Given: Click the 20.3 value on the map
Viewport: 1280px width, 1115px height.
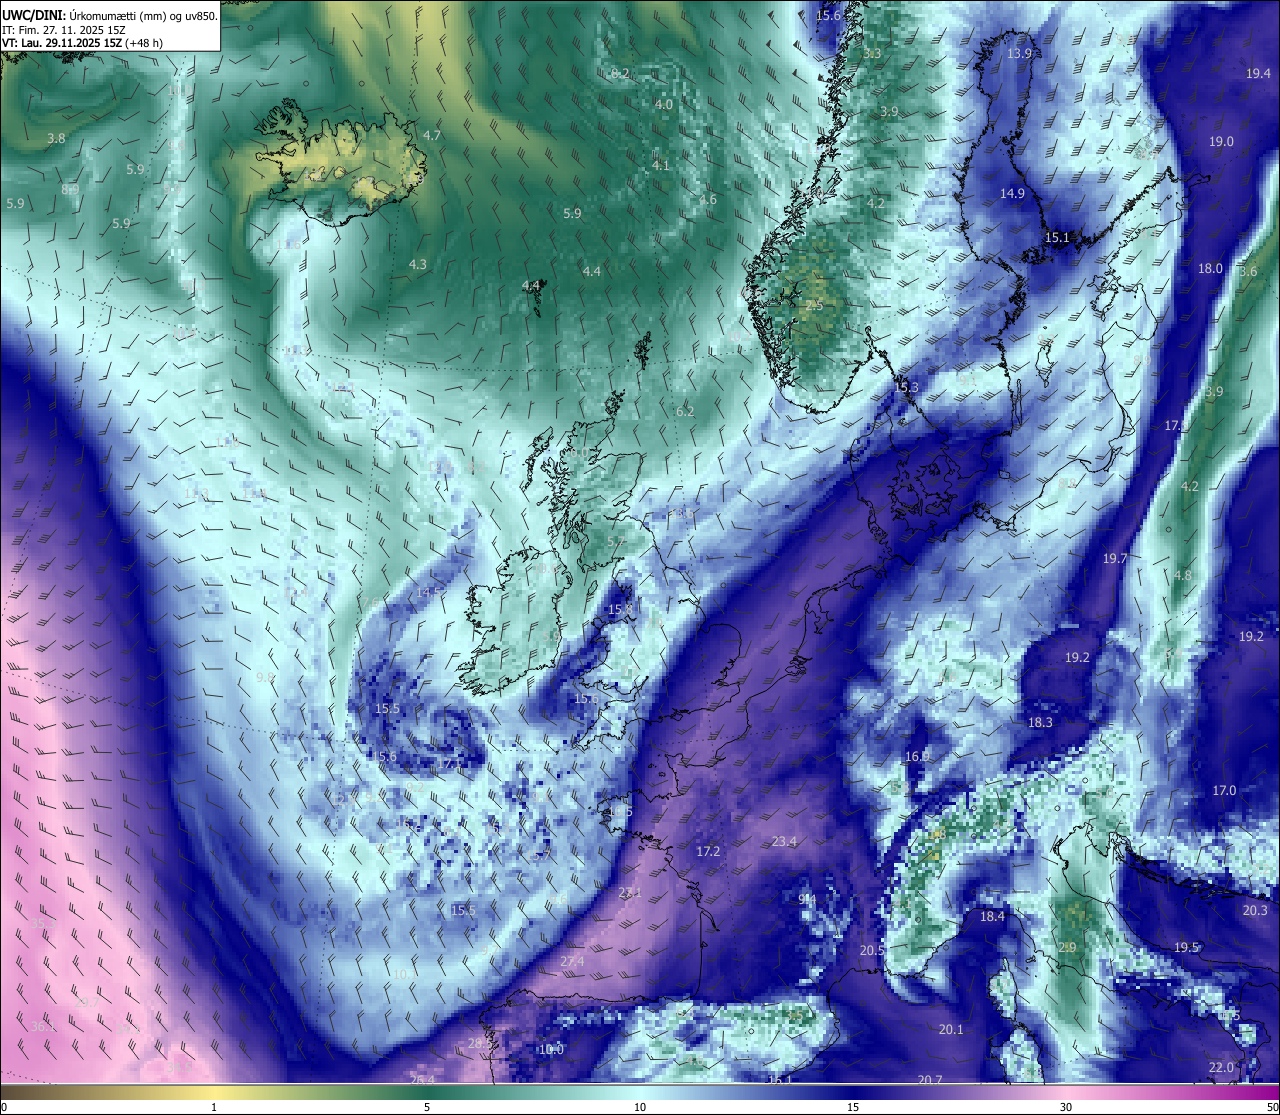Looking at the screenshot, I should point(1255,910).
